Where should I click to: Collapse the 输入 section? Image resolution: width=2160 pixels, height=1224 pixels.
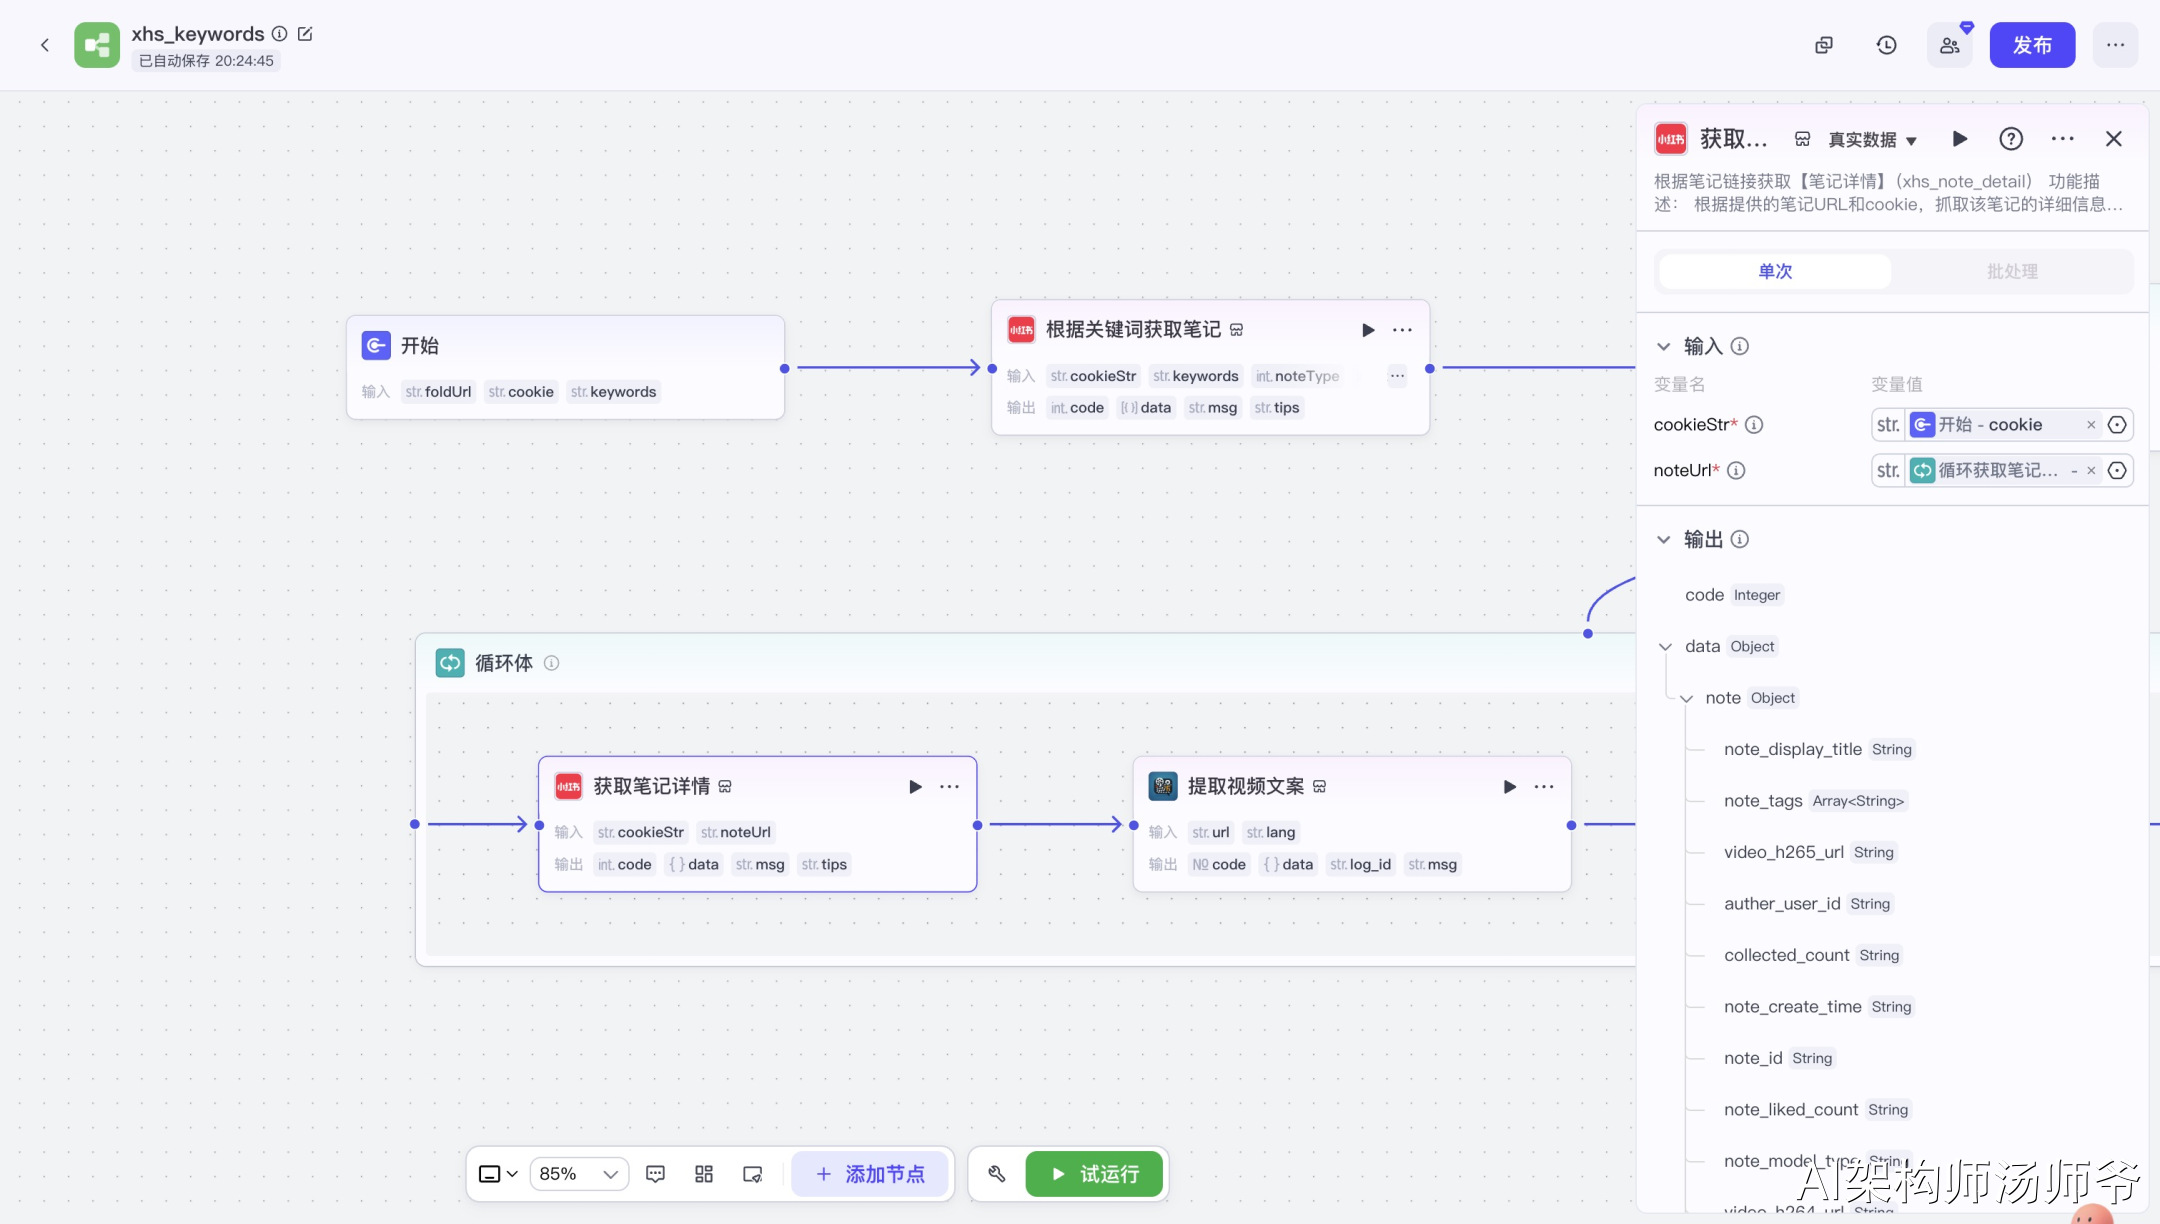click(x=1664, y=347)
